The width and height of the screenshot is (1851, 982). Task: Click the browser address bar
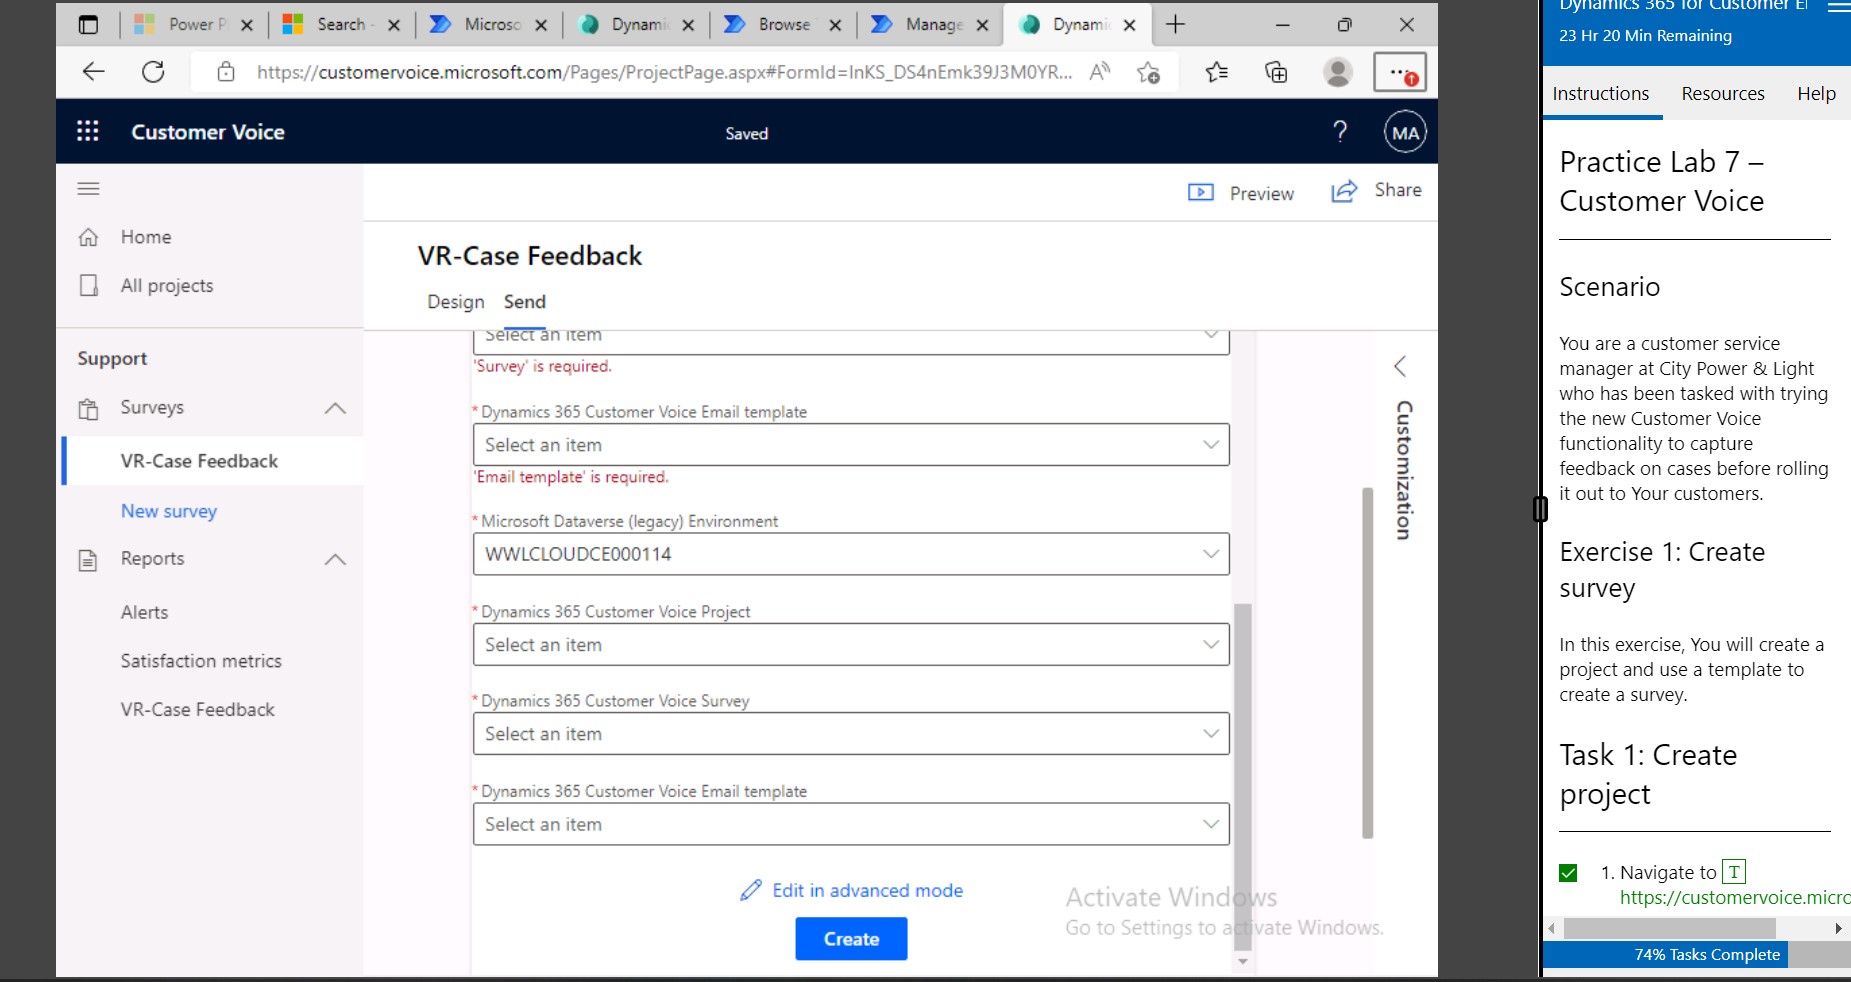[660, 71]
